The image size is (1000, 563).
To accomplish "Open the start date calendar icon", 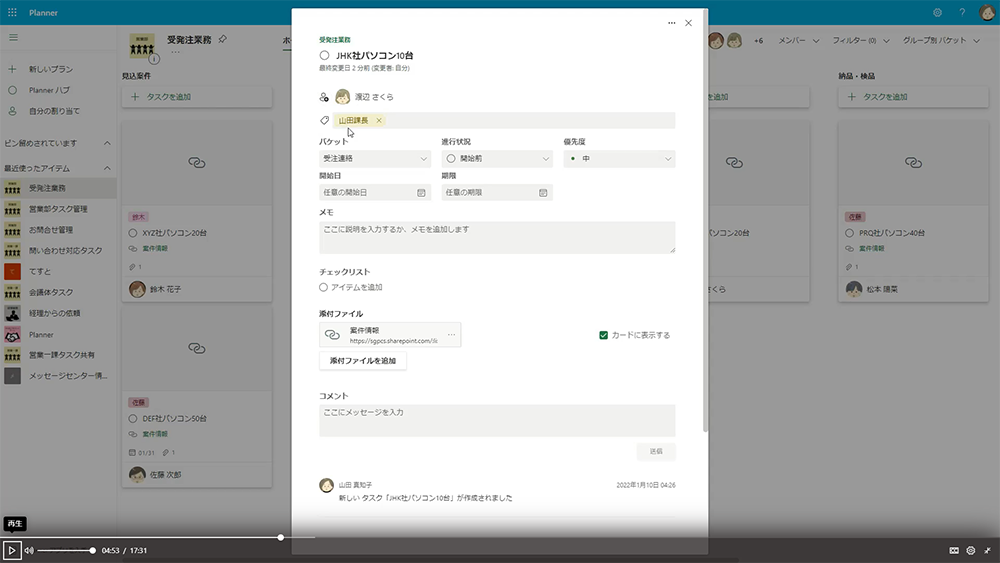I will [x=421, y=193].
